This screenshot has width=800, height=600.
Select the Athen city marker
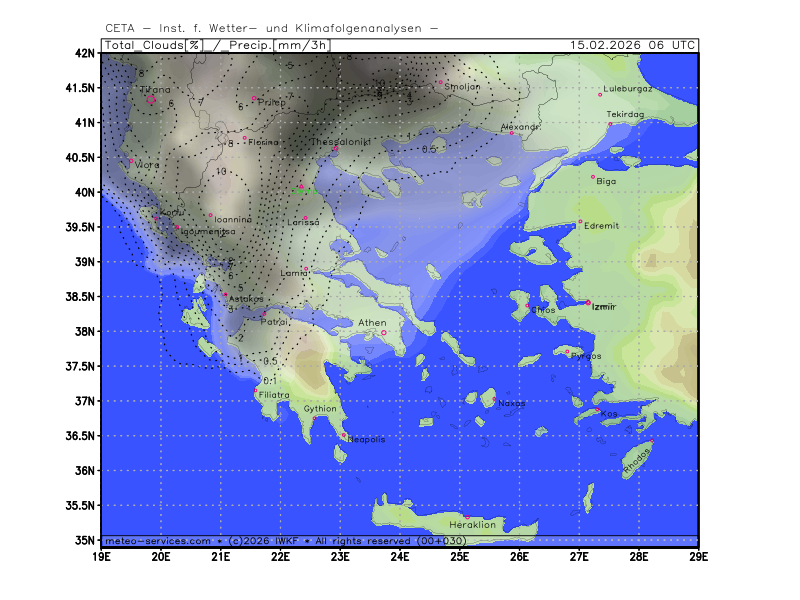[384, 333]
